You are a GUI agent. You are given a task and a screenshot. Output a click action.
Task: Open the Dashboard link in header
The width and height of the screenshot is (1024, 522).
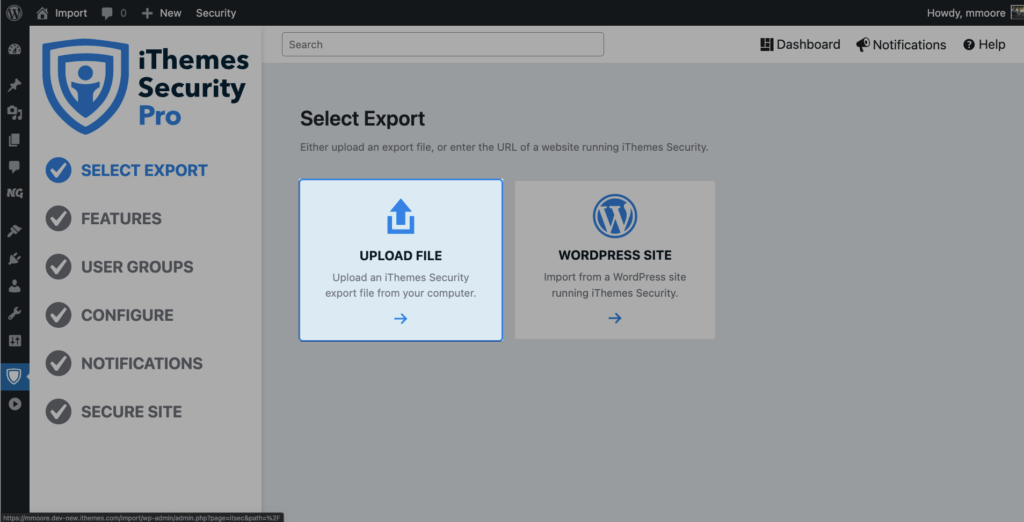[x=800, y=44]
